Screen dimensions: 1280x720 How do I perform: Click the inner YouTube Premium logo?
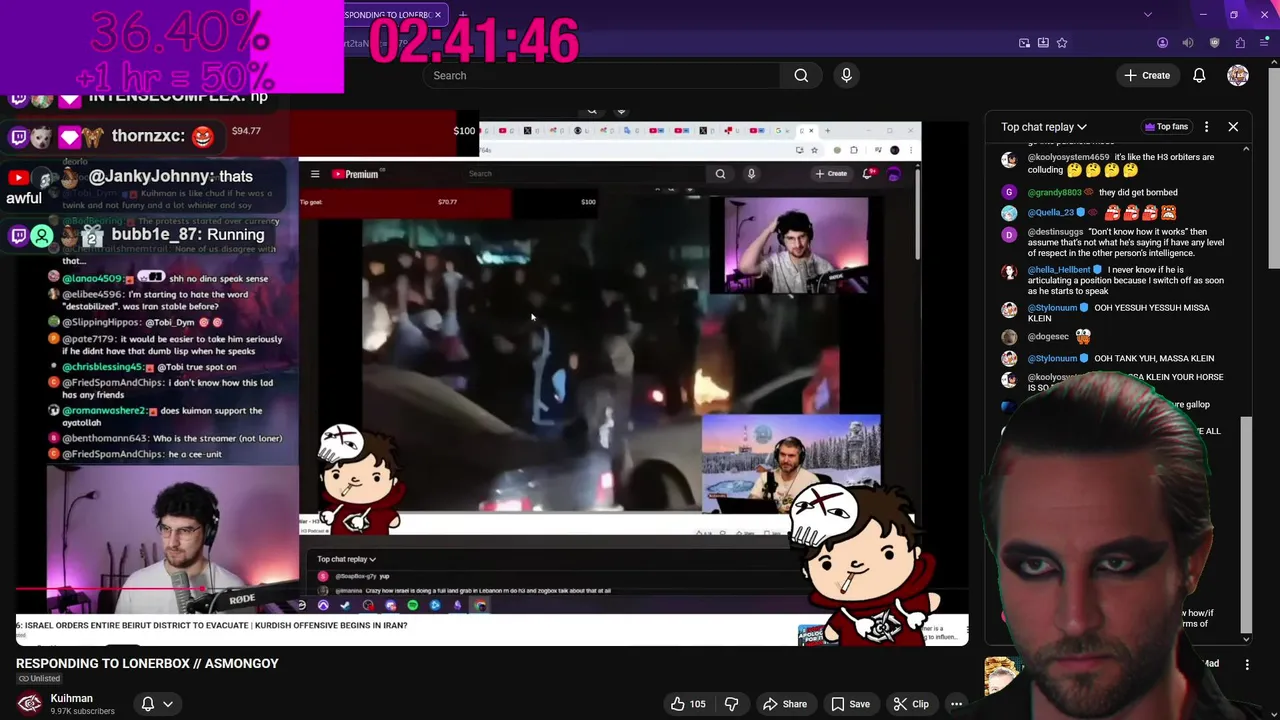click(x=355, y=174)
